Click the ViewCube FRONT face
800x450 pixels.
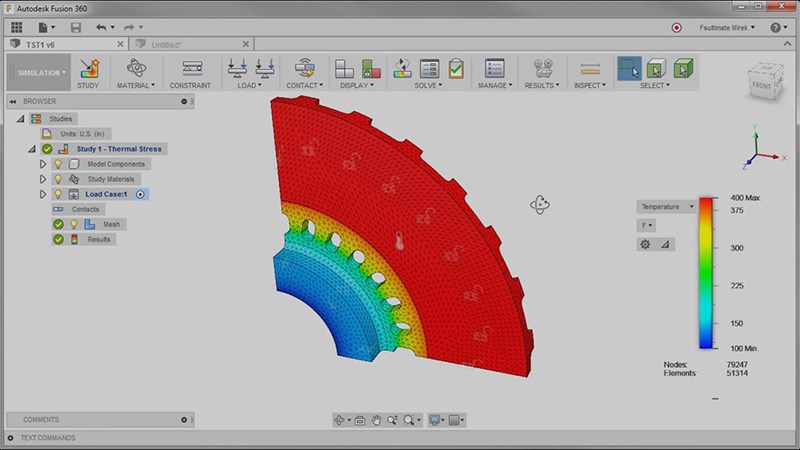pos(762,85)
